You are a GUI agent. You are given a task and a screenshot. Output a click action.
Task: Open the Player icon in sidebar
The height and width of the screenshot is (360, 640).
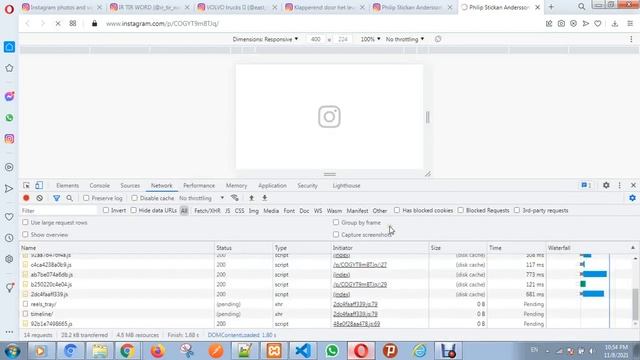pyautogui.click(x=9, y=167)
